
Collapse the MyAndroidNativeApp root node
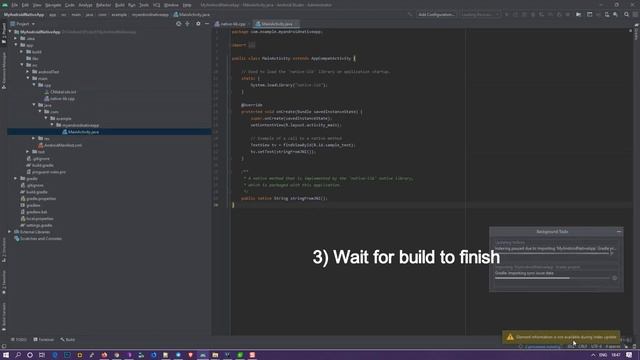pyautogui.click(x=10, y=31)
